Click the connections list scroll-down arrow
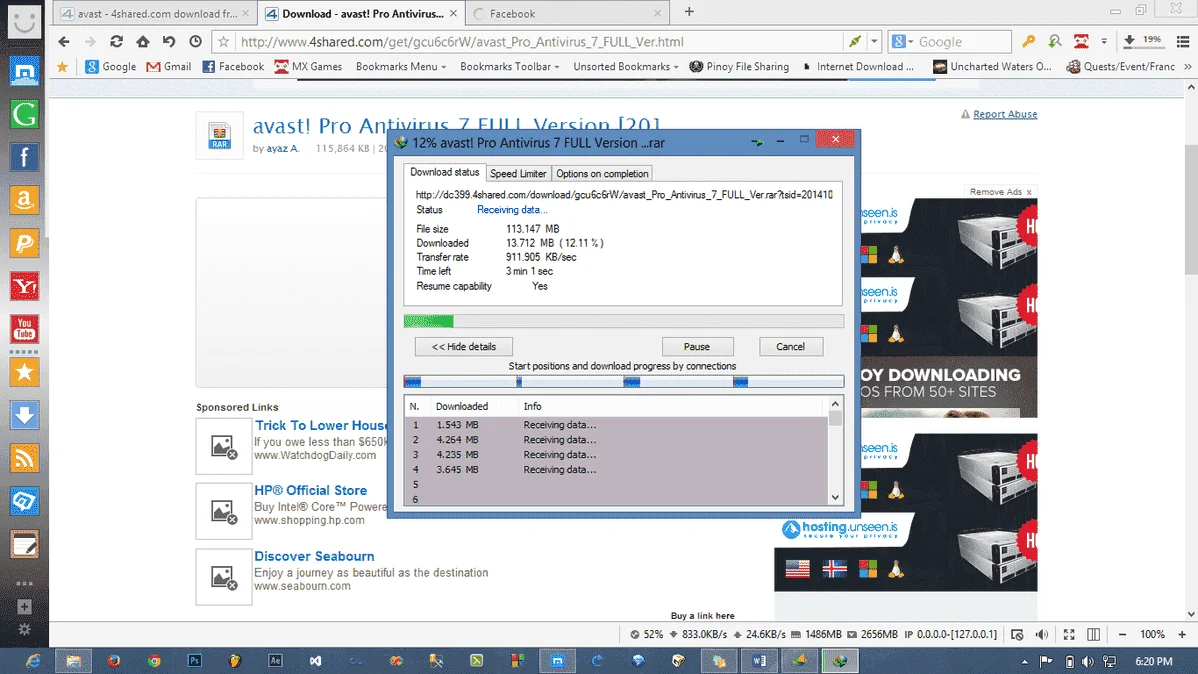 pos(835,497)
